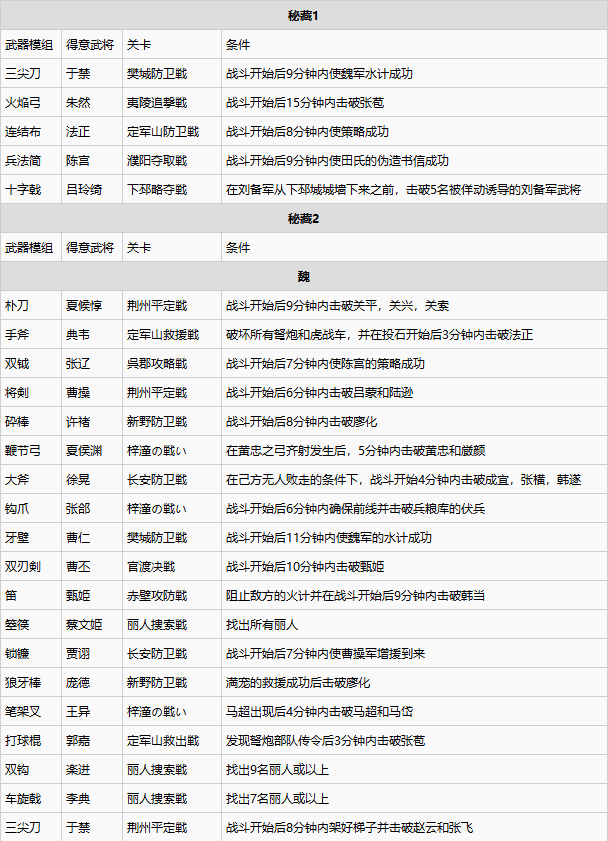Select the '双钺' weapon cell
The image size is (608, 841).
(x=31, y=363)
